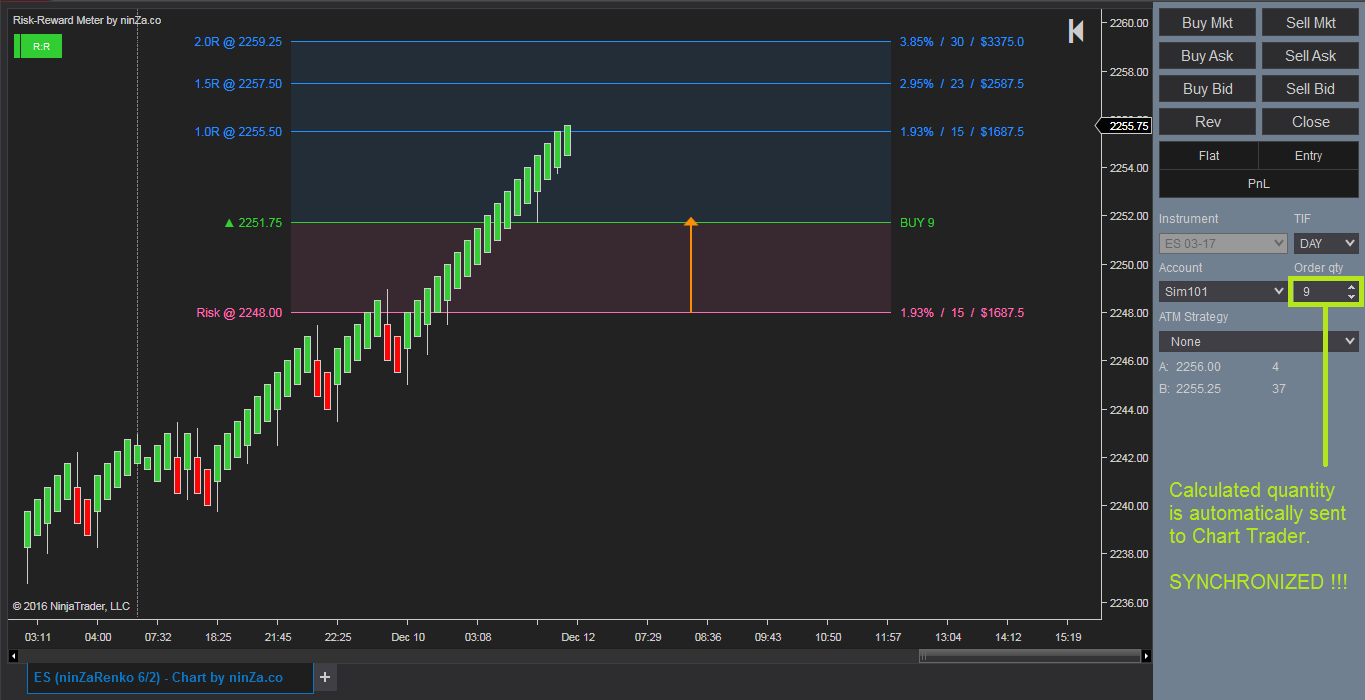Toggle the green R:R Risk-Reward meter button
Viewport: 1365px width, 700px height.
(x=37, y=45)
